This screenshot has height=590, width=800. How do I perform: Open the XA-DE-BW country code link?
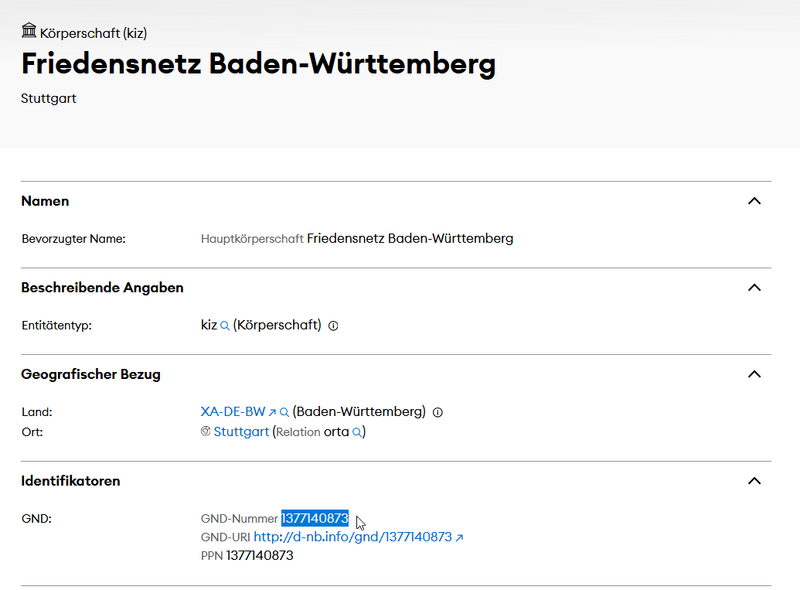point(233,412)
